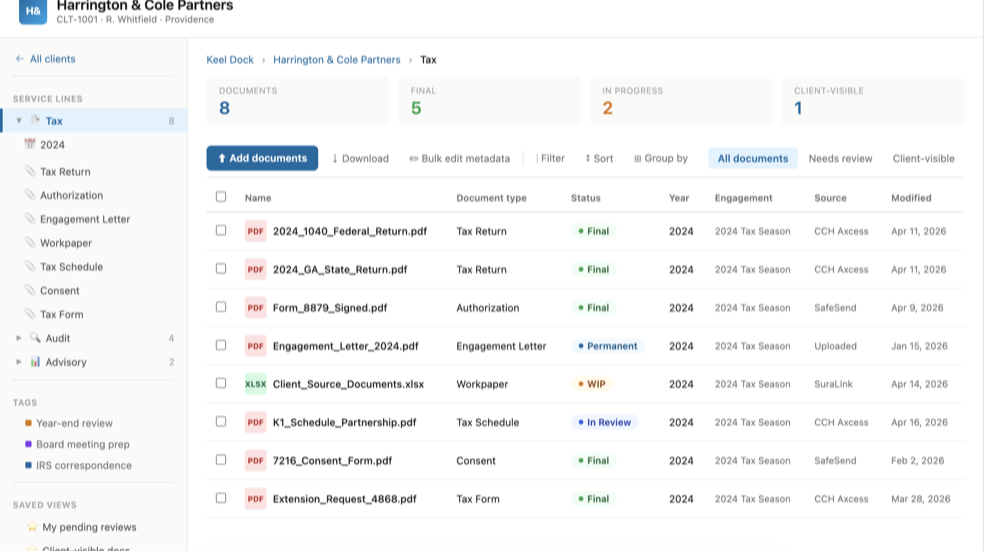Switch to All documents tab
Viewport: 984px width, 551px height.
coord(752,158)
